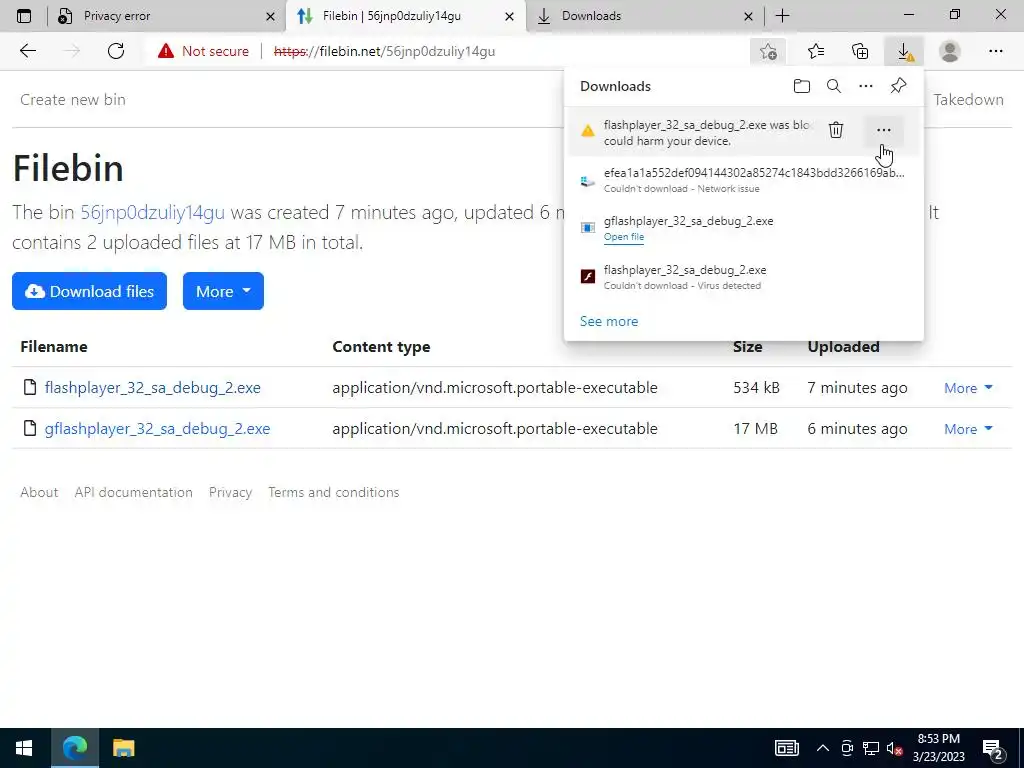1024x768 pixels.
Task: Click the Not secure warning indicator
Action: 203,51
